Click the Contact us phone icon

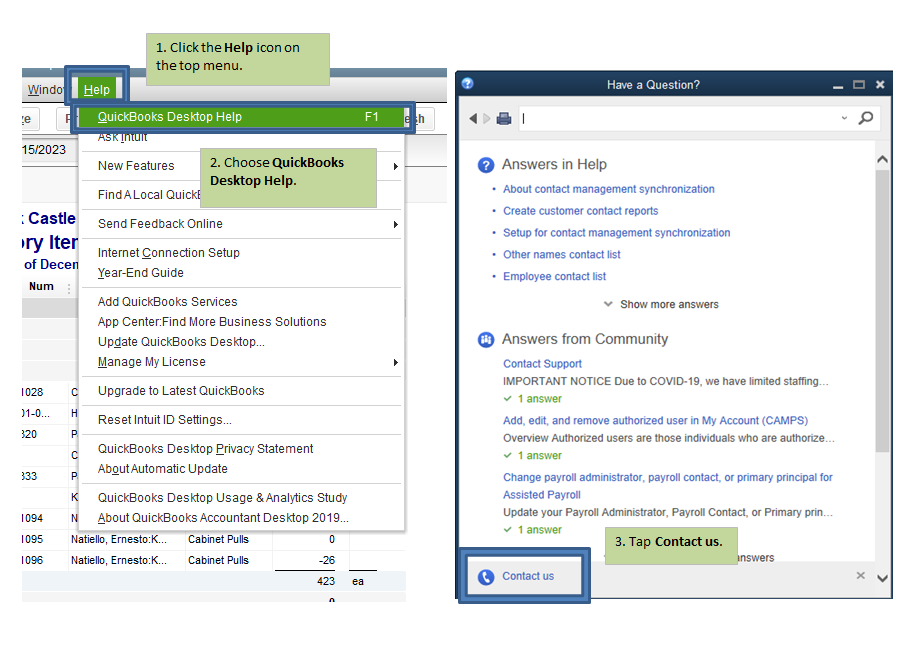click(487, 576)
